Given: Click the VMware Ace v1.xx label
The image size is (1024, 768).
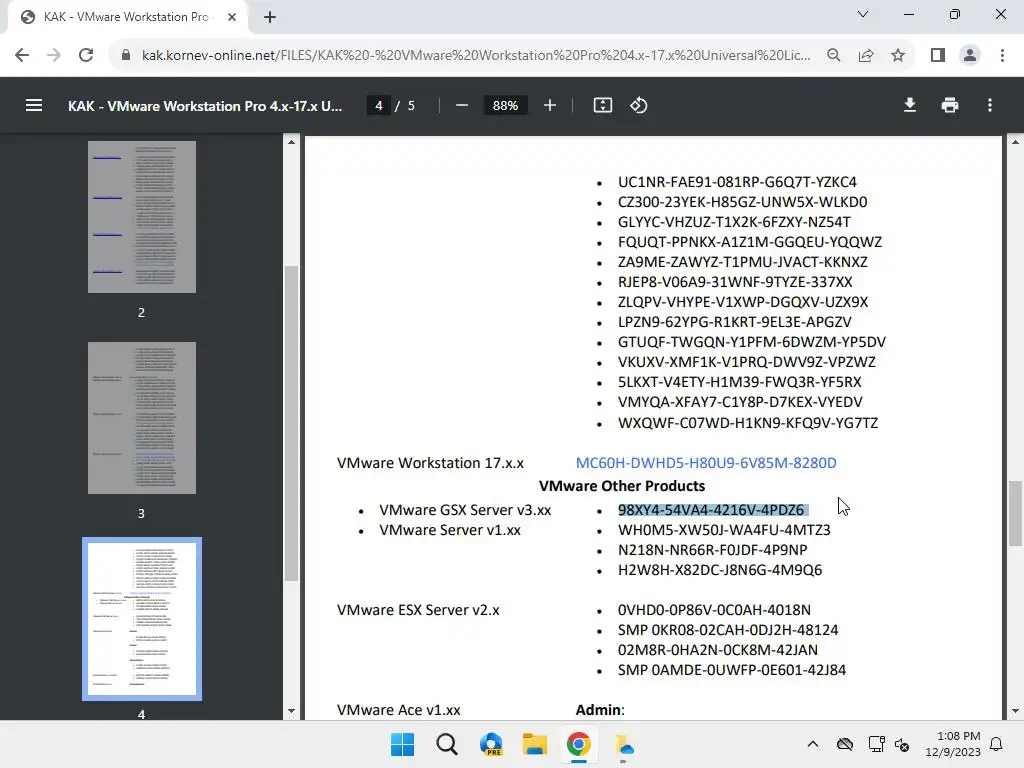Looking at the screenshot, I should coord(398,710).
